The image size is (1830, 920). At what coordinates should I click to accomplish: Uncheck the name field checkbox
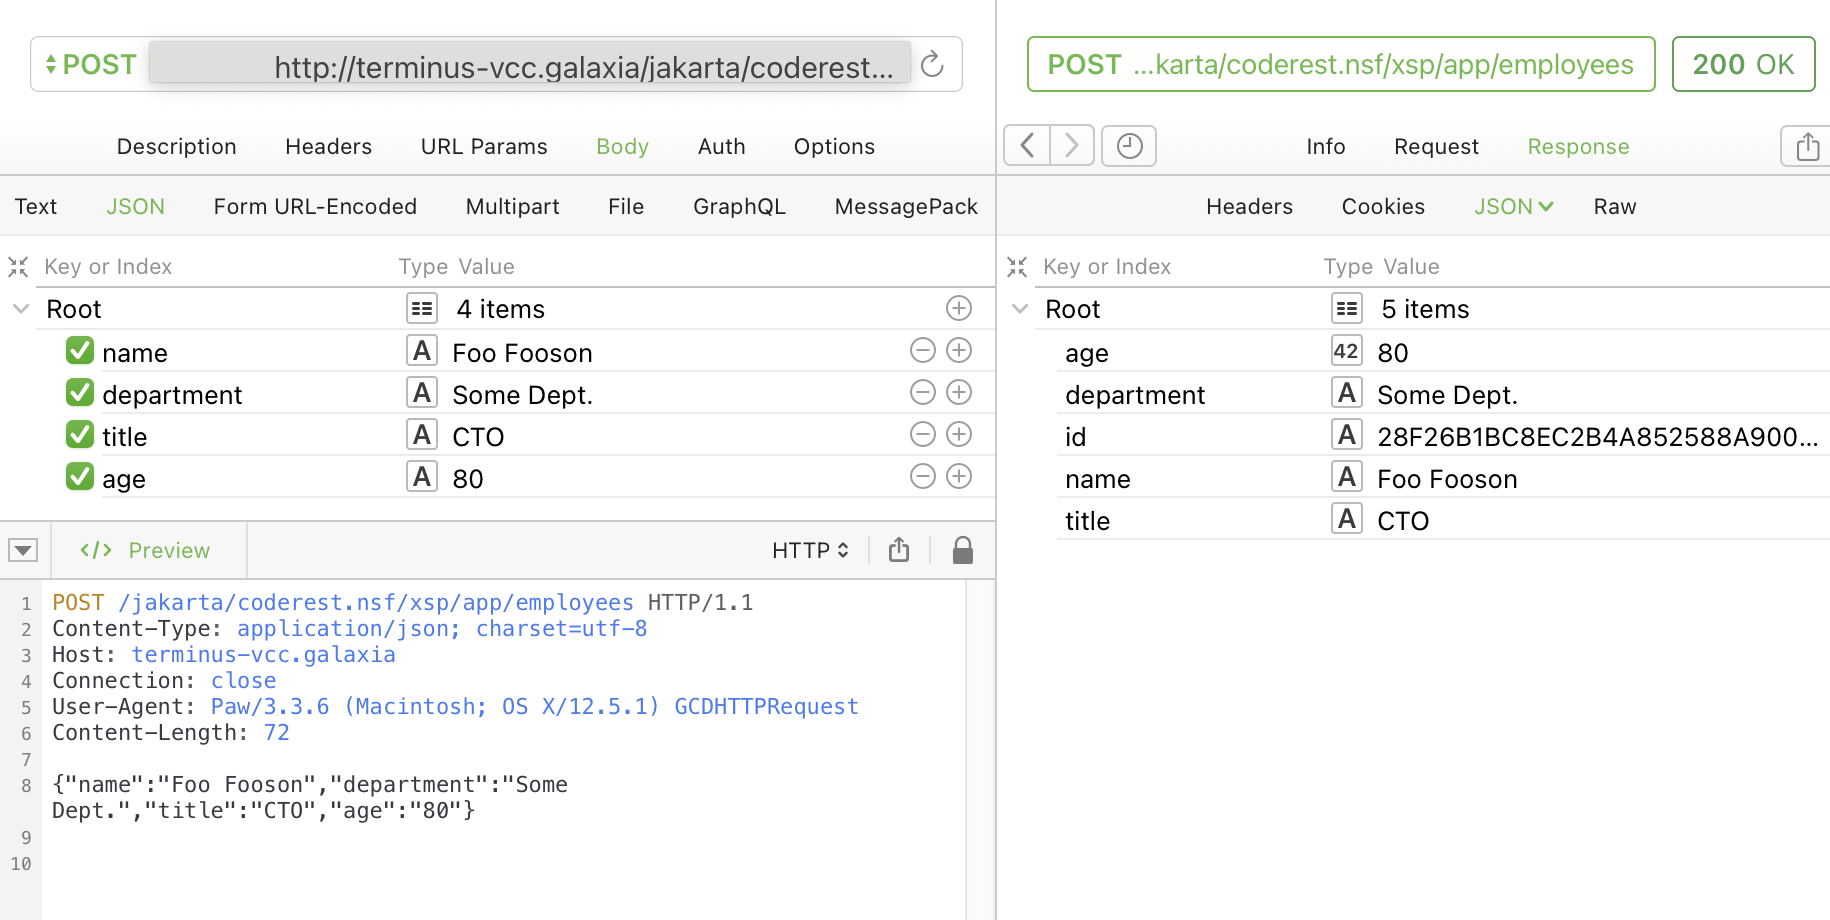(80, 351)
